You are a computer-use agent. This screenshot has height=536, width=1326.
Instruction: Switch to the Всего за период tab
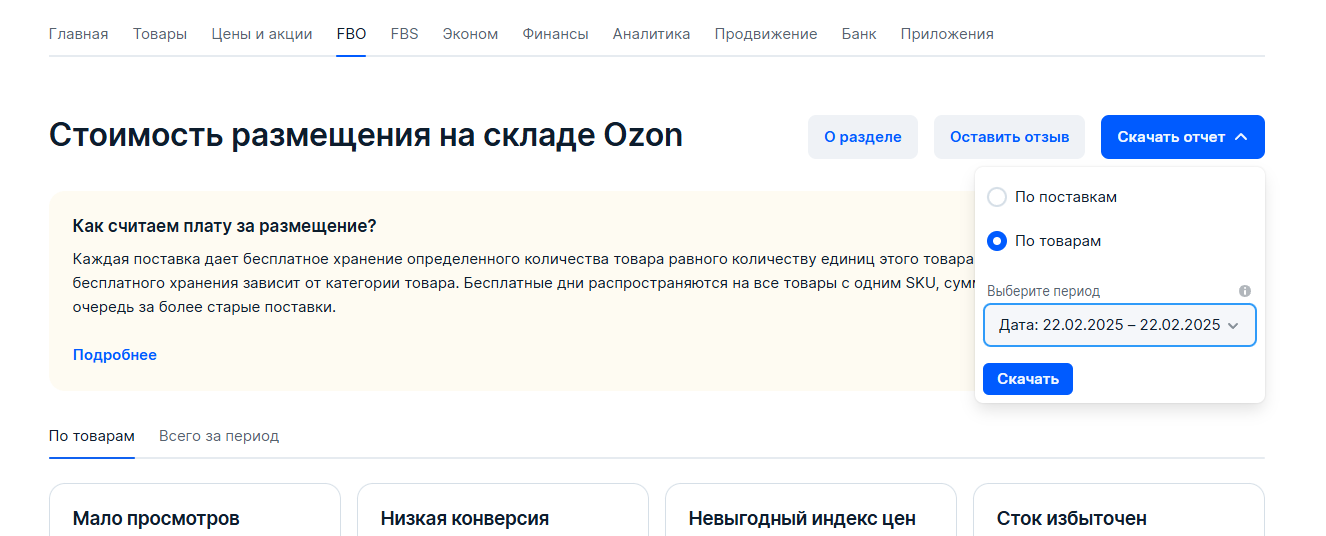coord(219,436)
